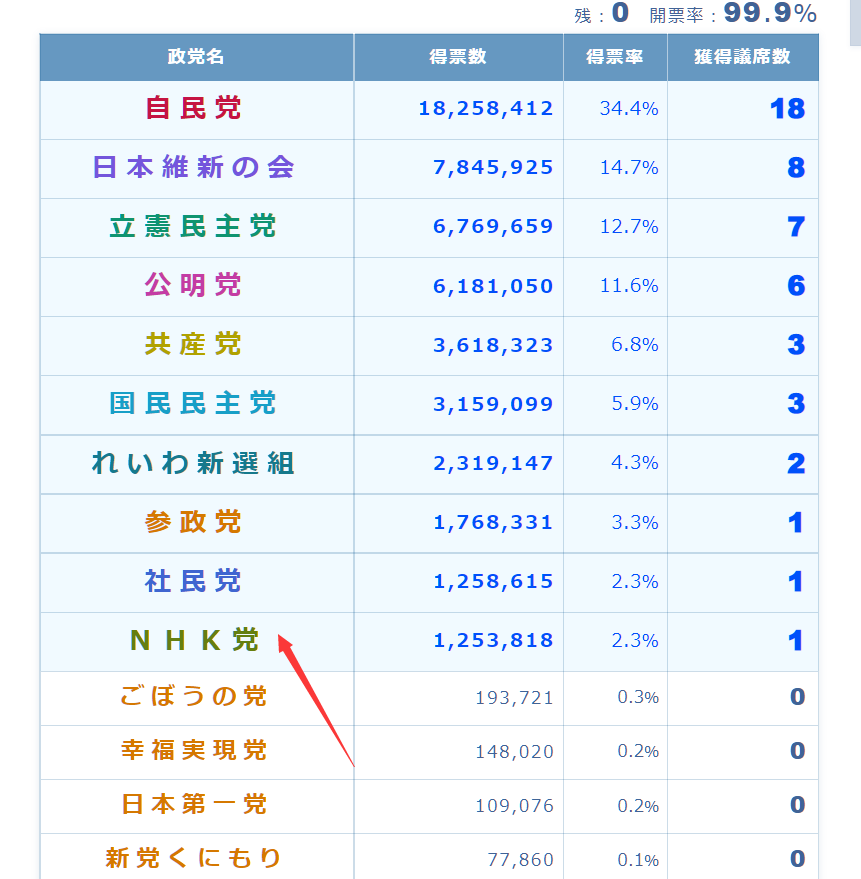Click NHK党's 2.3% vote share
861x879 pixels.
pos(635,640)
